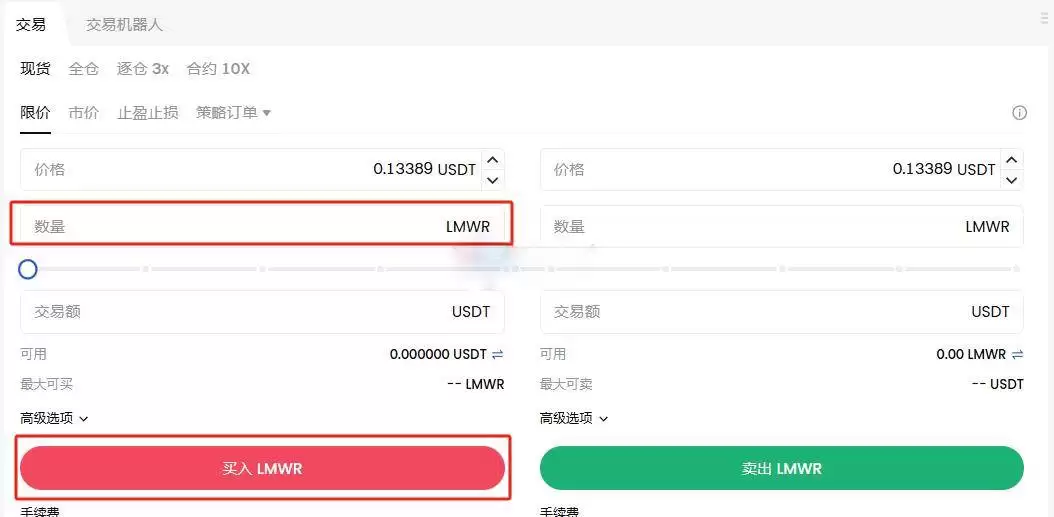Switch to the 交易机器人 tab

point(124,24)
